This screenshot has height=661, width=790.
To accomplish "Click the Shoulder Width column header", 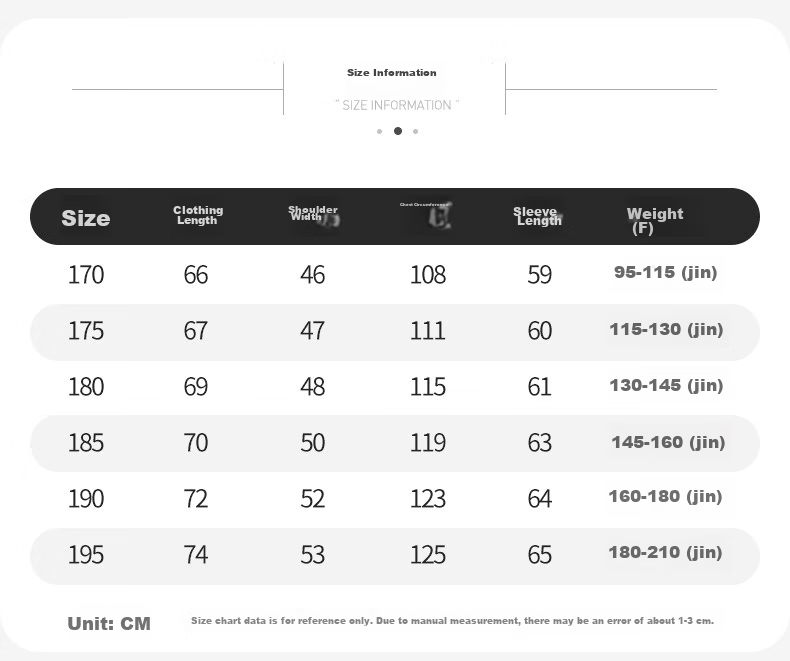I will click(313, 213).
